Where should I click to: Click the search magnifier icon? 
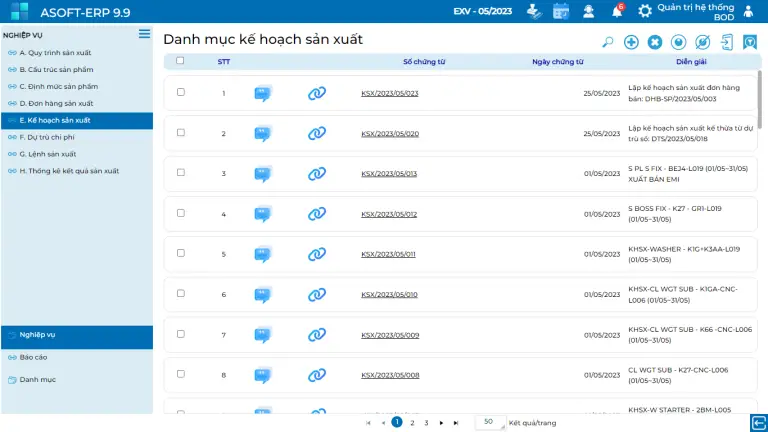[608, 42]
